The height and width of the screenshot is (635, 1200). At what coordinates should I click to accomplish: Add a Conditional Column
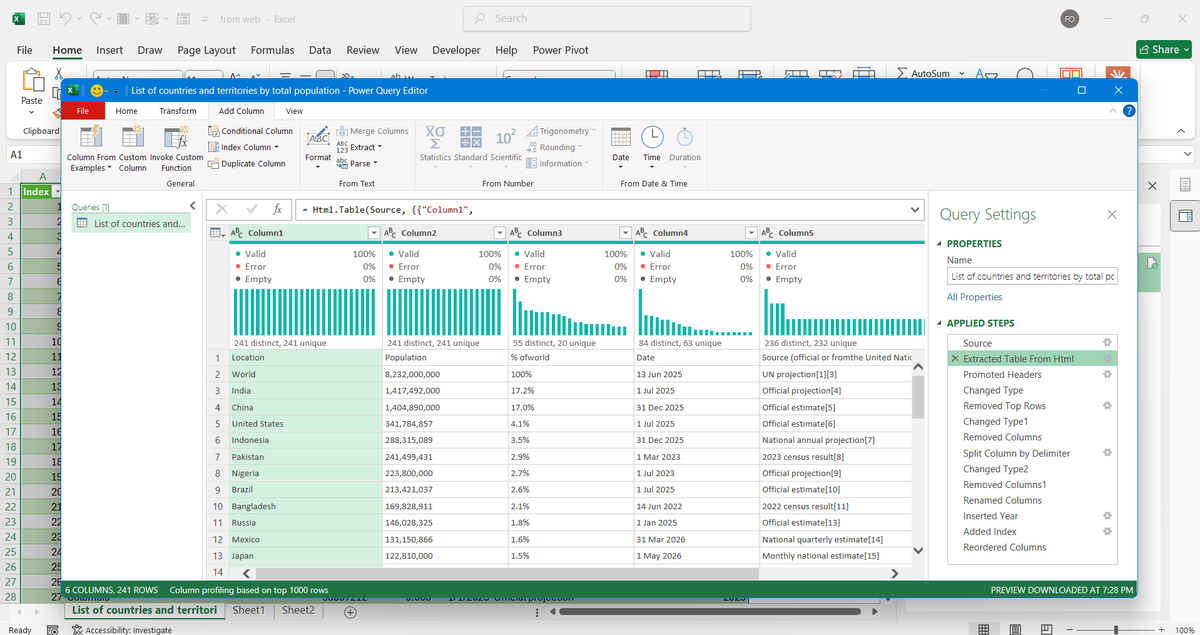point(250,131)
